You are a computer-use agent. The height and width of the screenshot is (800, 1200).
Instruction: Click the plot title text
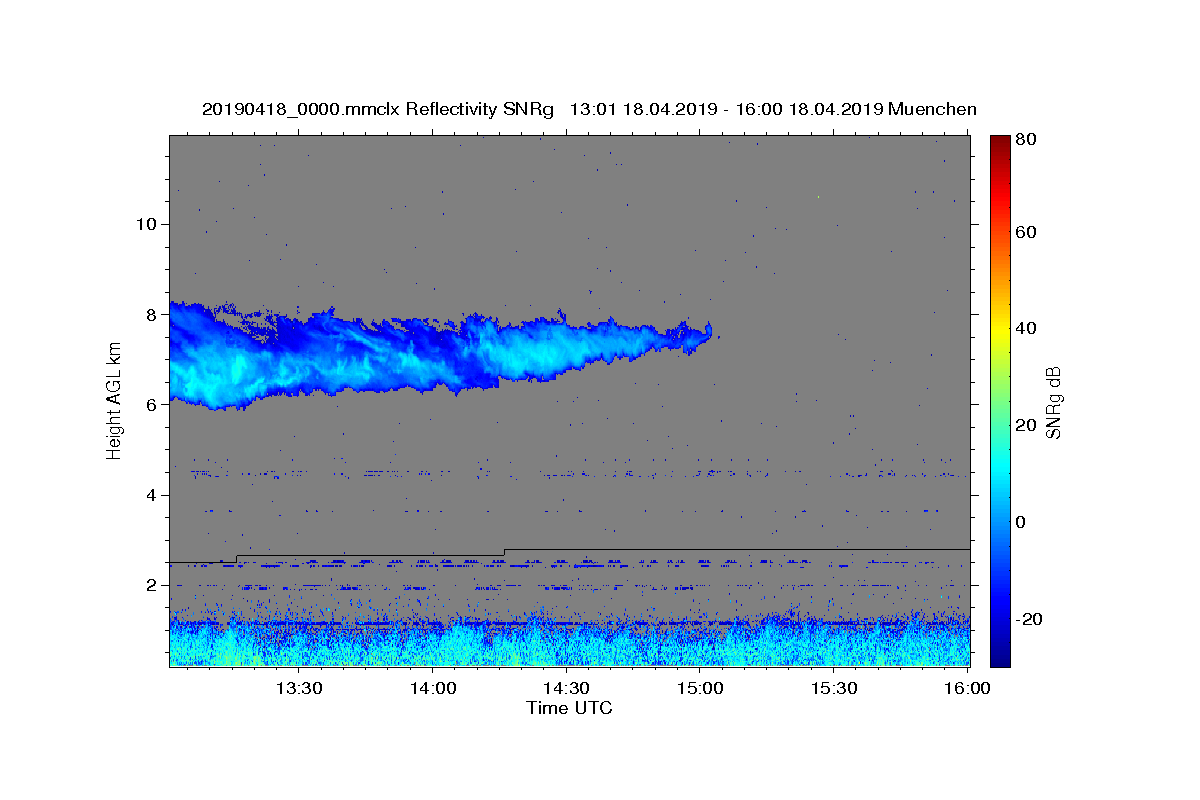click(x=589, y=109)
